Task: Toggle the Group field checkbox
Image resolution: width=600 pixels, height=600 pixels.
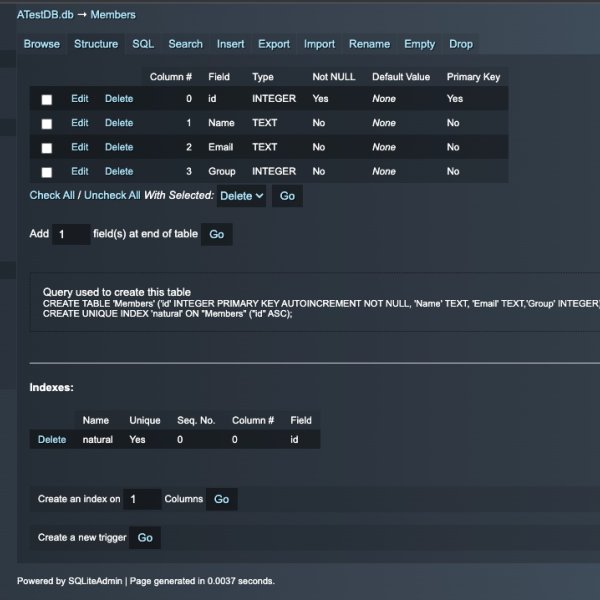Action: click(x=47, y=172)
